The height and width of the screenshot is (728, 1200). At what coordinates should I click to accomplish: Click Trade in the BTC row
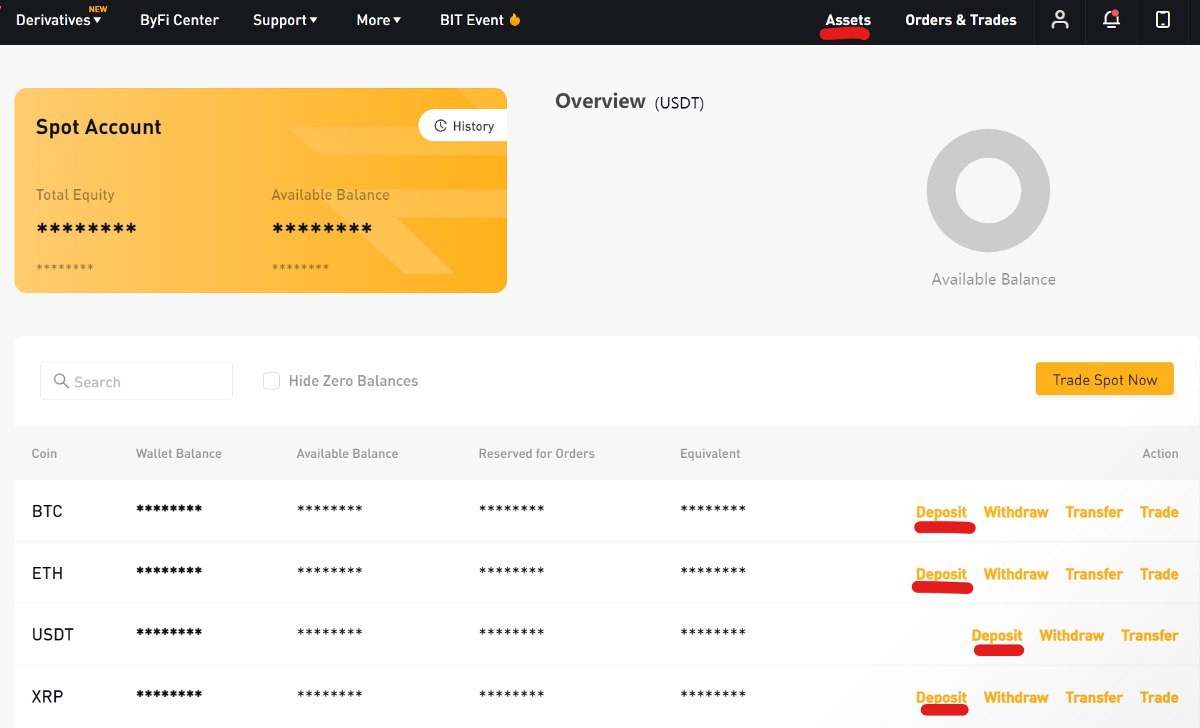point(1159,512)
